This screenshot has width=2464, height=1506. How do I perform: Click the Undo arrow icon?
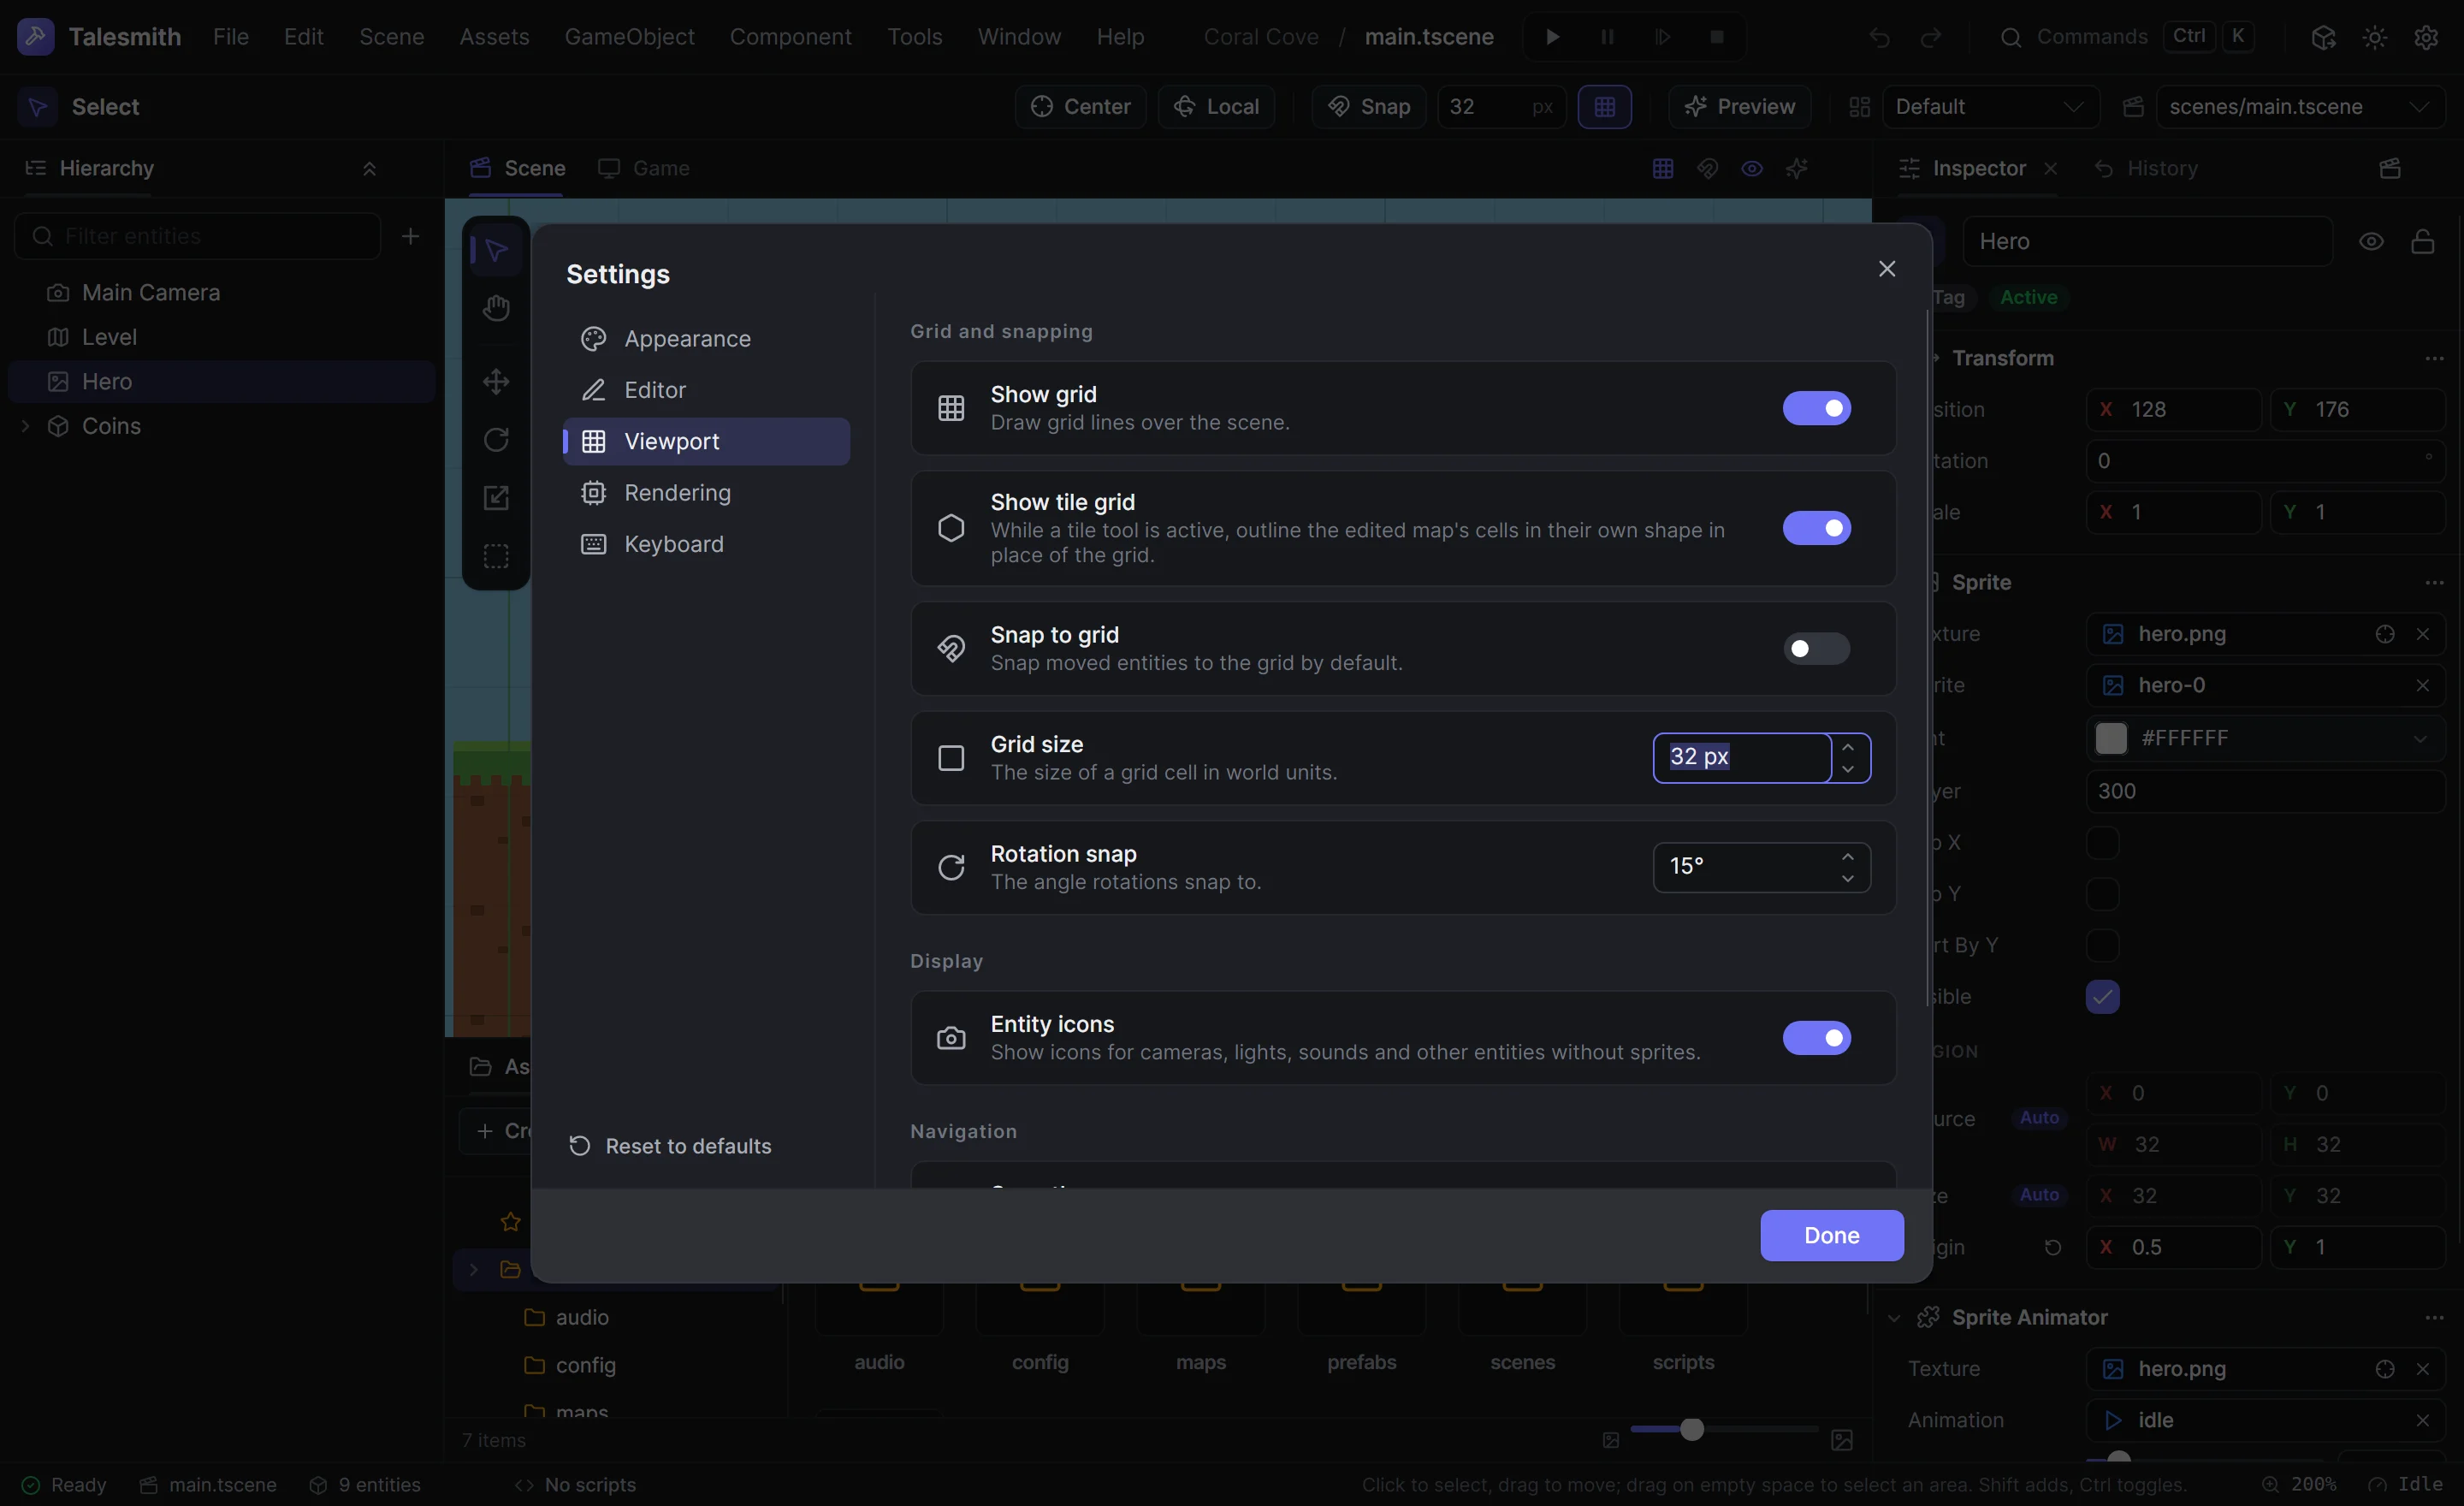tap(1879, 37)
